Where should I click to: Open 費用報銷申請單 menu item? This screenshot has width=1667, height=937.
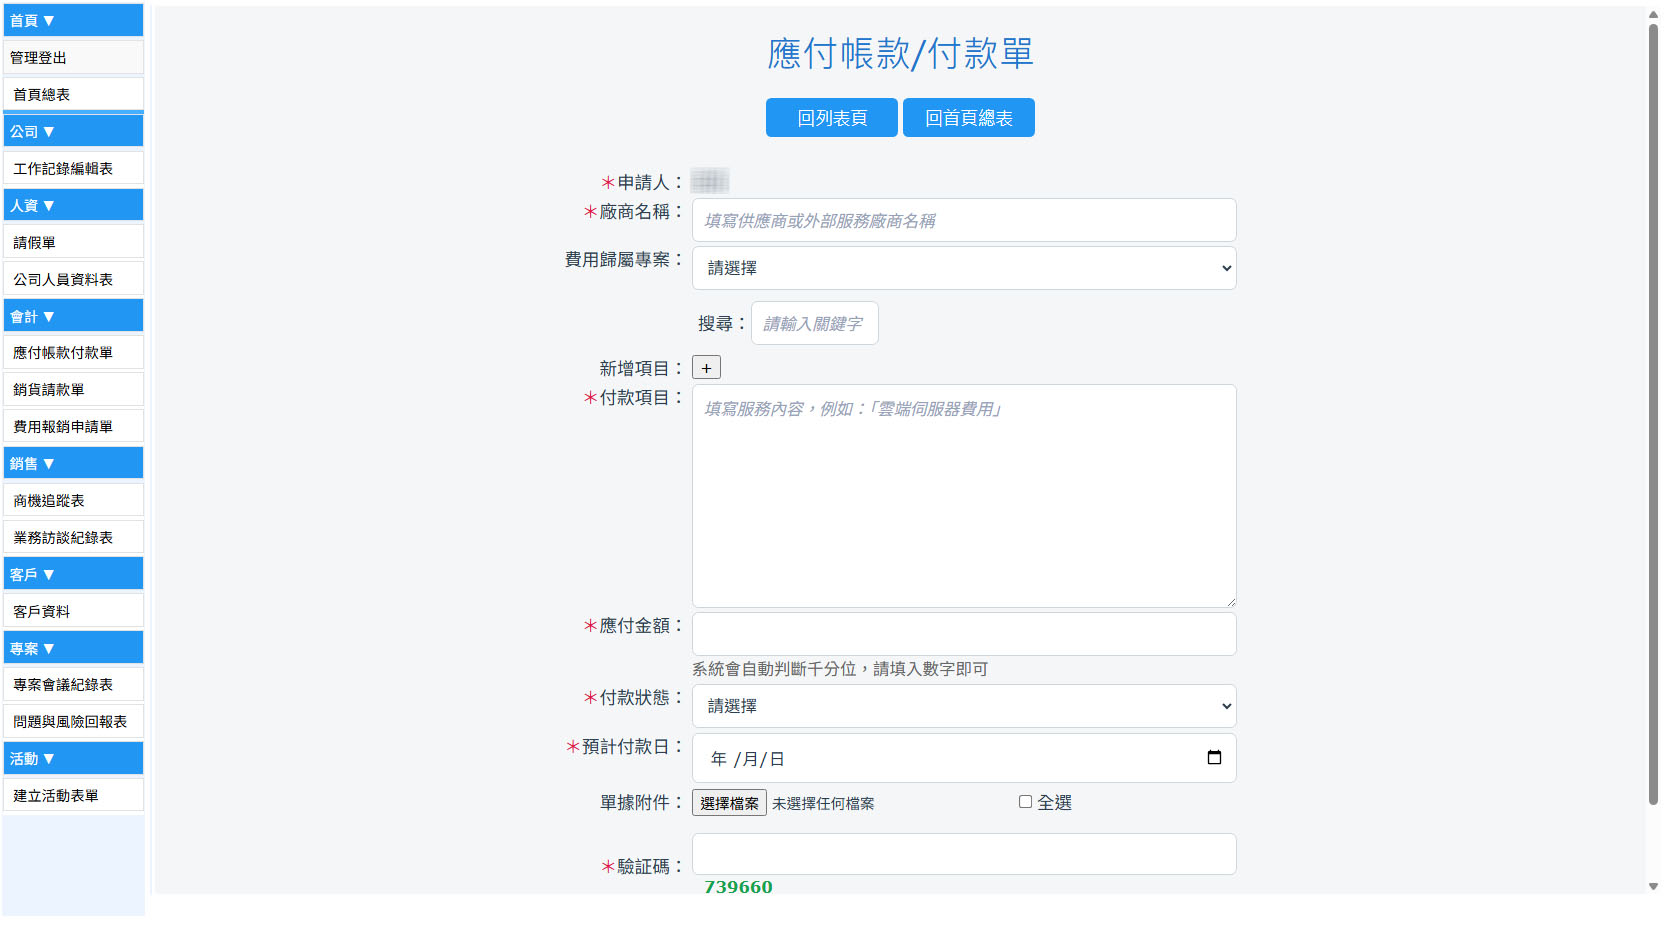(73, 426)
